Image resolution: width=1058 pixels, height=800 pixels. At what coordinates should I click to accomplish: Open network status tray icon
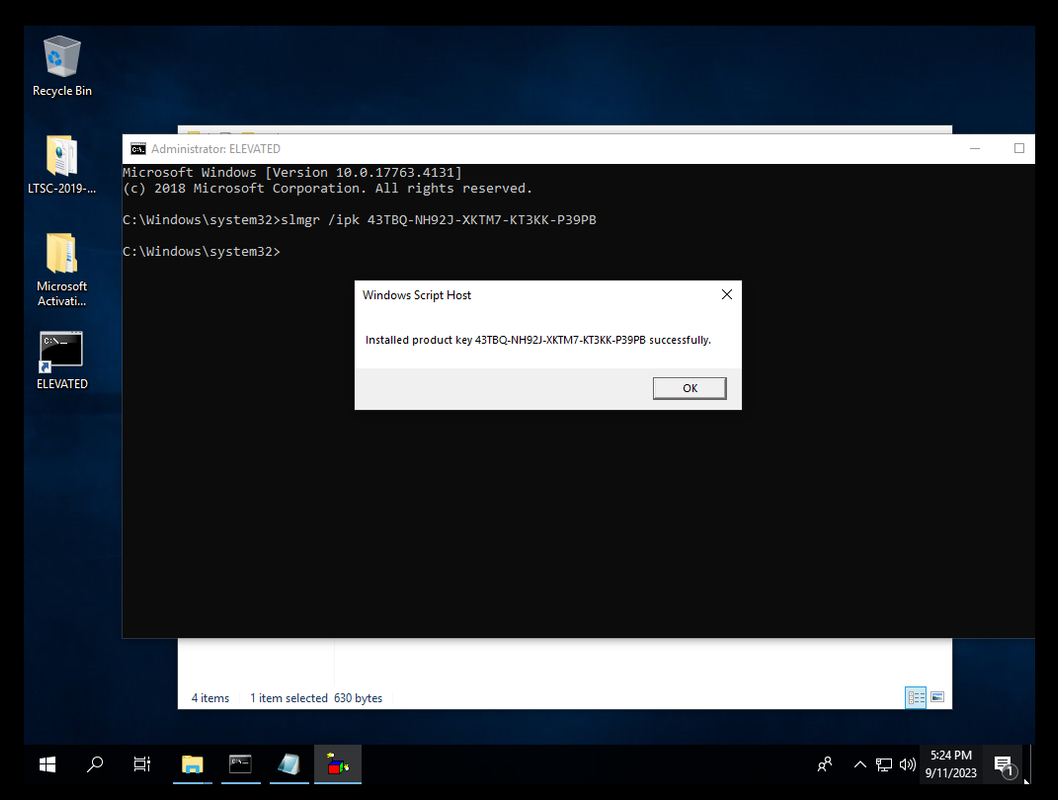click(x=883, y=764)
